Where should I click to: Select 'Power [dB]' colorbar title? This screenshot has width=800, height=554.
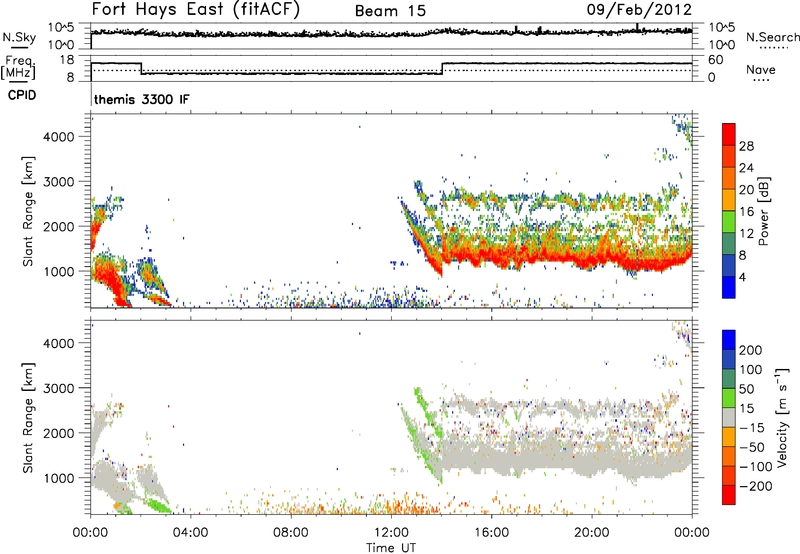(764, 211)
